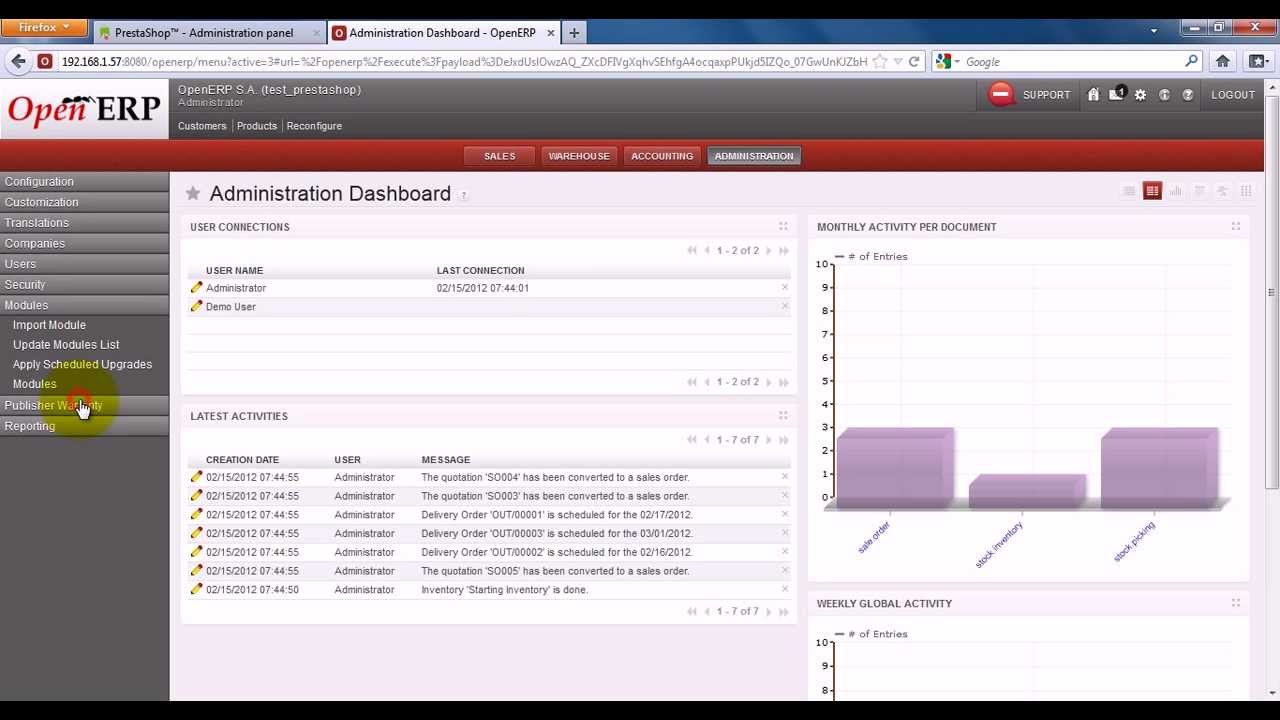1280x720 pixels.
Task: Open the requests inbox icon with badge 1
Action: click(1117, 95)
